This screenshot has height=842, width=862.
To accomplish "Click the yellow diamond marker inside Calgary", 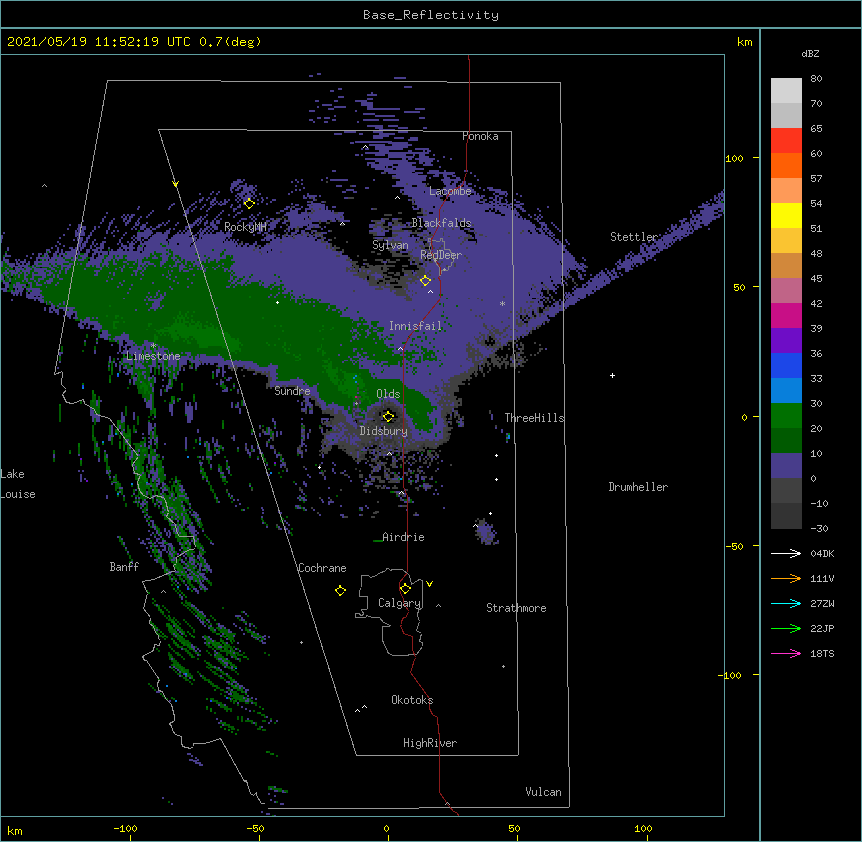I will [x=405, y=589].
